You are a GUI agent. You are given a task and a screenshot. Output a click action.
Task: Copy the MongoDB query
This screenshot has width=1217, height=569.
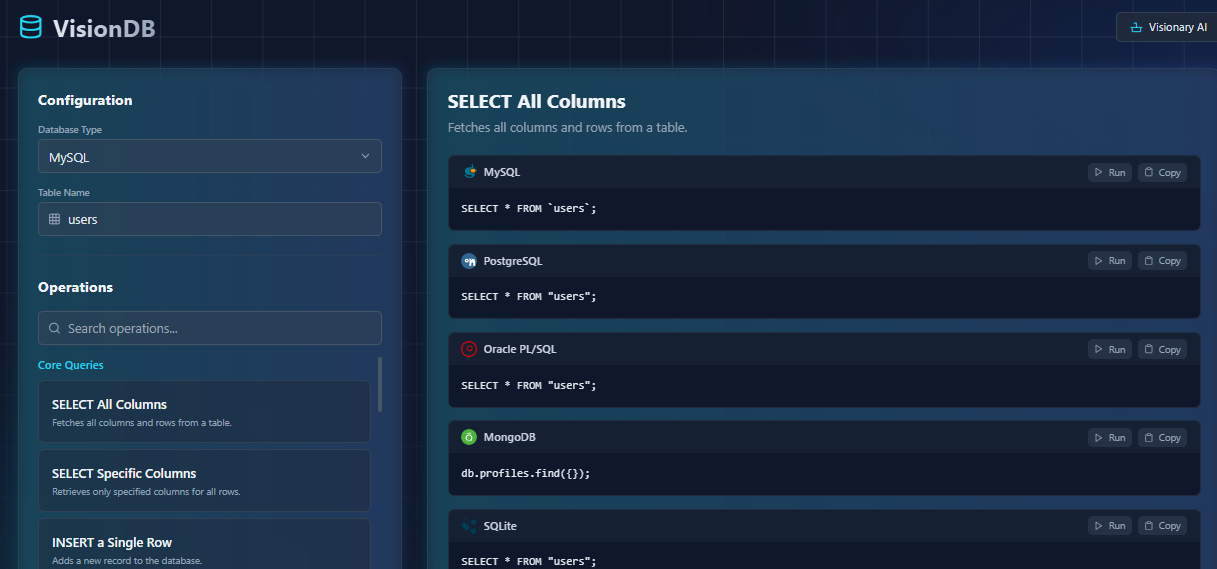1162,437
